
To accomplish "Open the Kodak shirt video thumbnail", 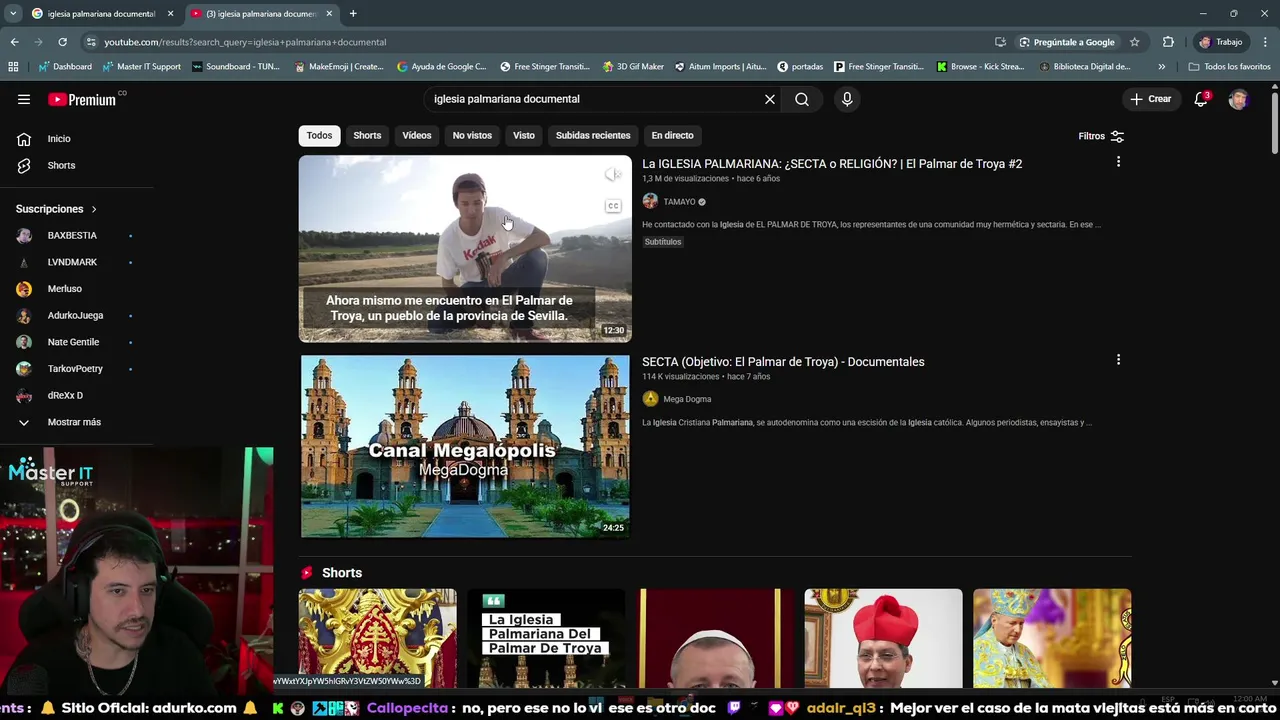I will point(465,248).
